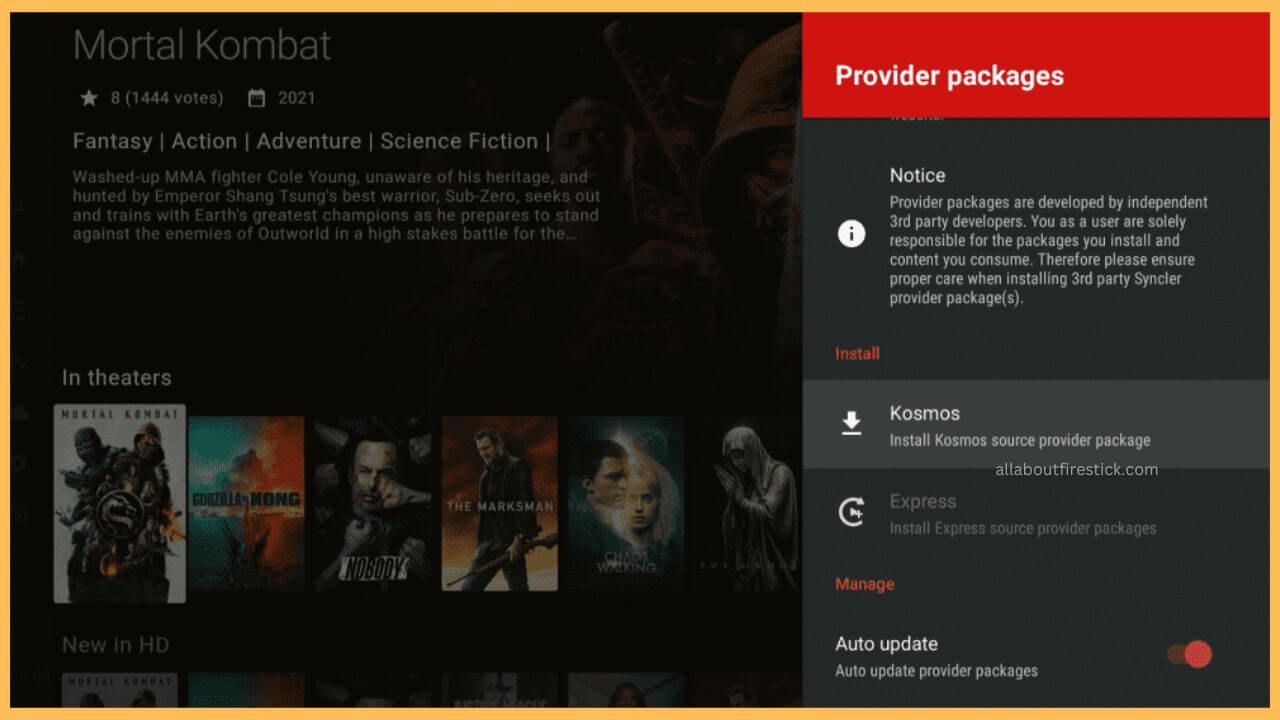
Task: Click the Kosmos download arrow icon
Action: click(851, 424)
